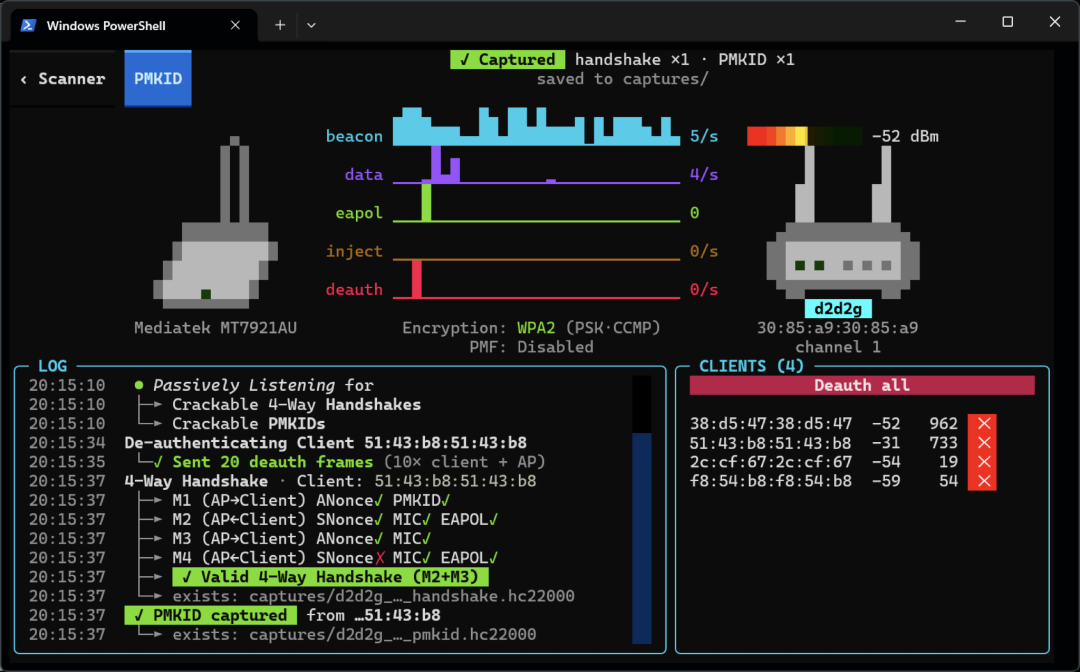This screenshot has height=672, width=1080.
Task: Close the Windows PowerShell tab
Action: [235, 25]
